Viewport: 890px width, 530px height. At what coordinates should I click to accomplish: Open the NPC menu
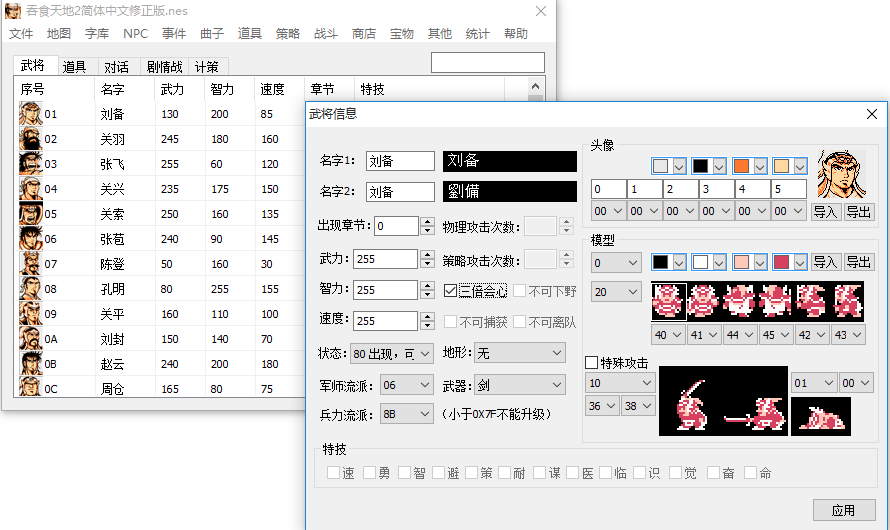(x=135, y=33)
